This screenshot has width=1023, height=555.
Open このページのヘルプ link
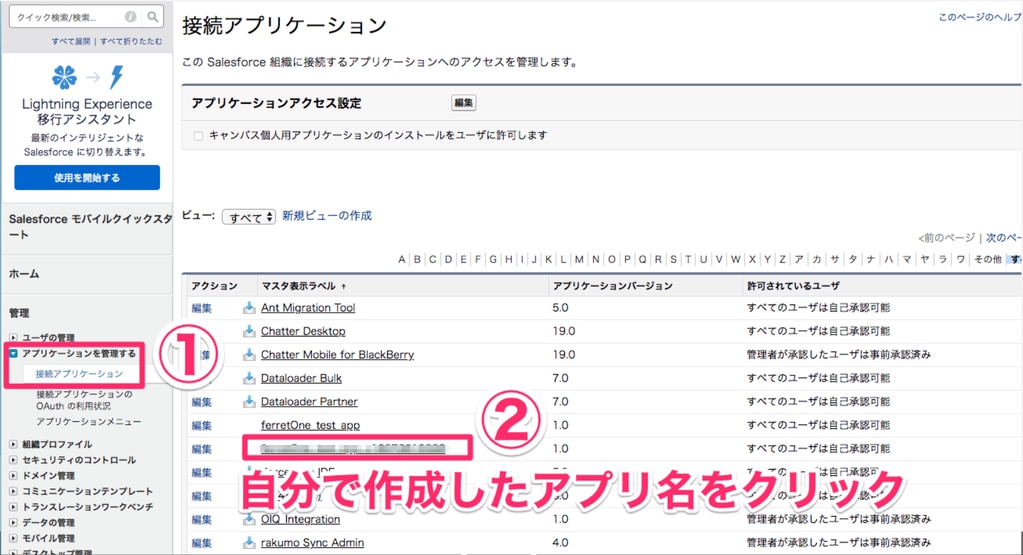tap(979, 17)
